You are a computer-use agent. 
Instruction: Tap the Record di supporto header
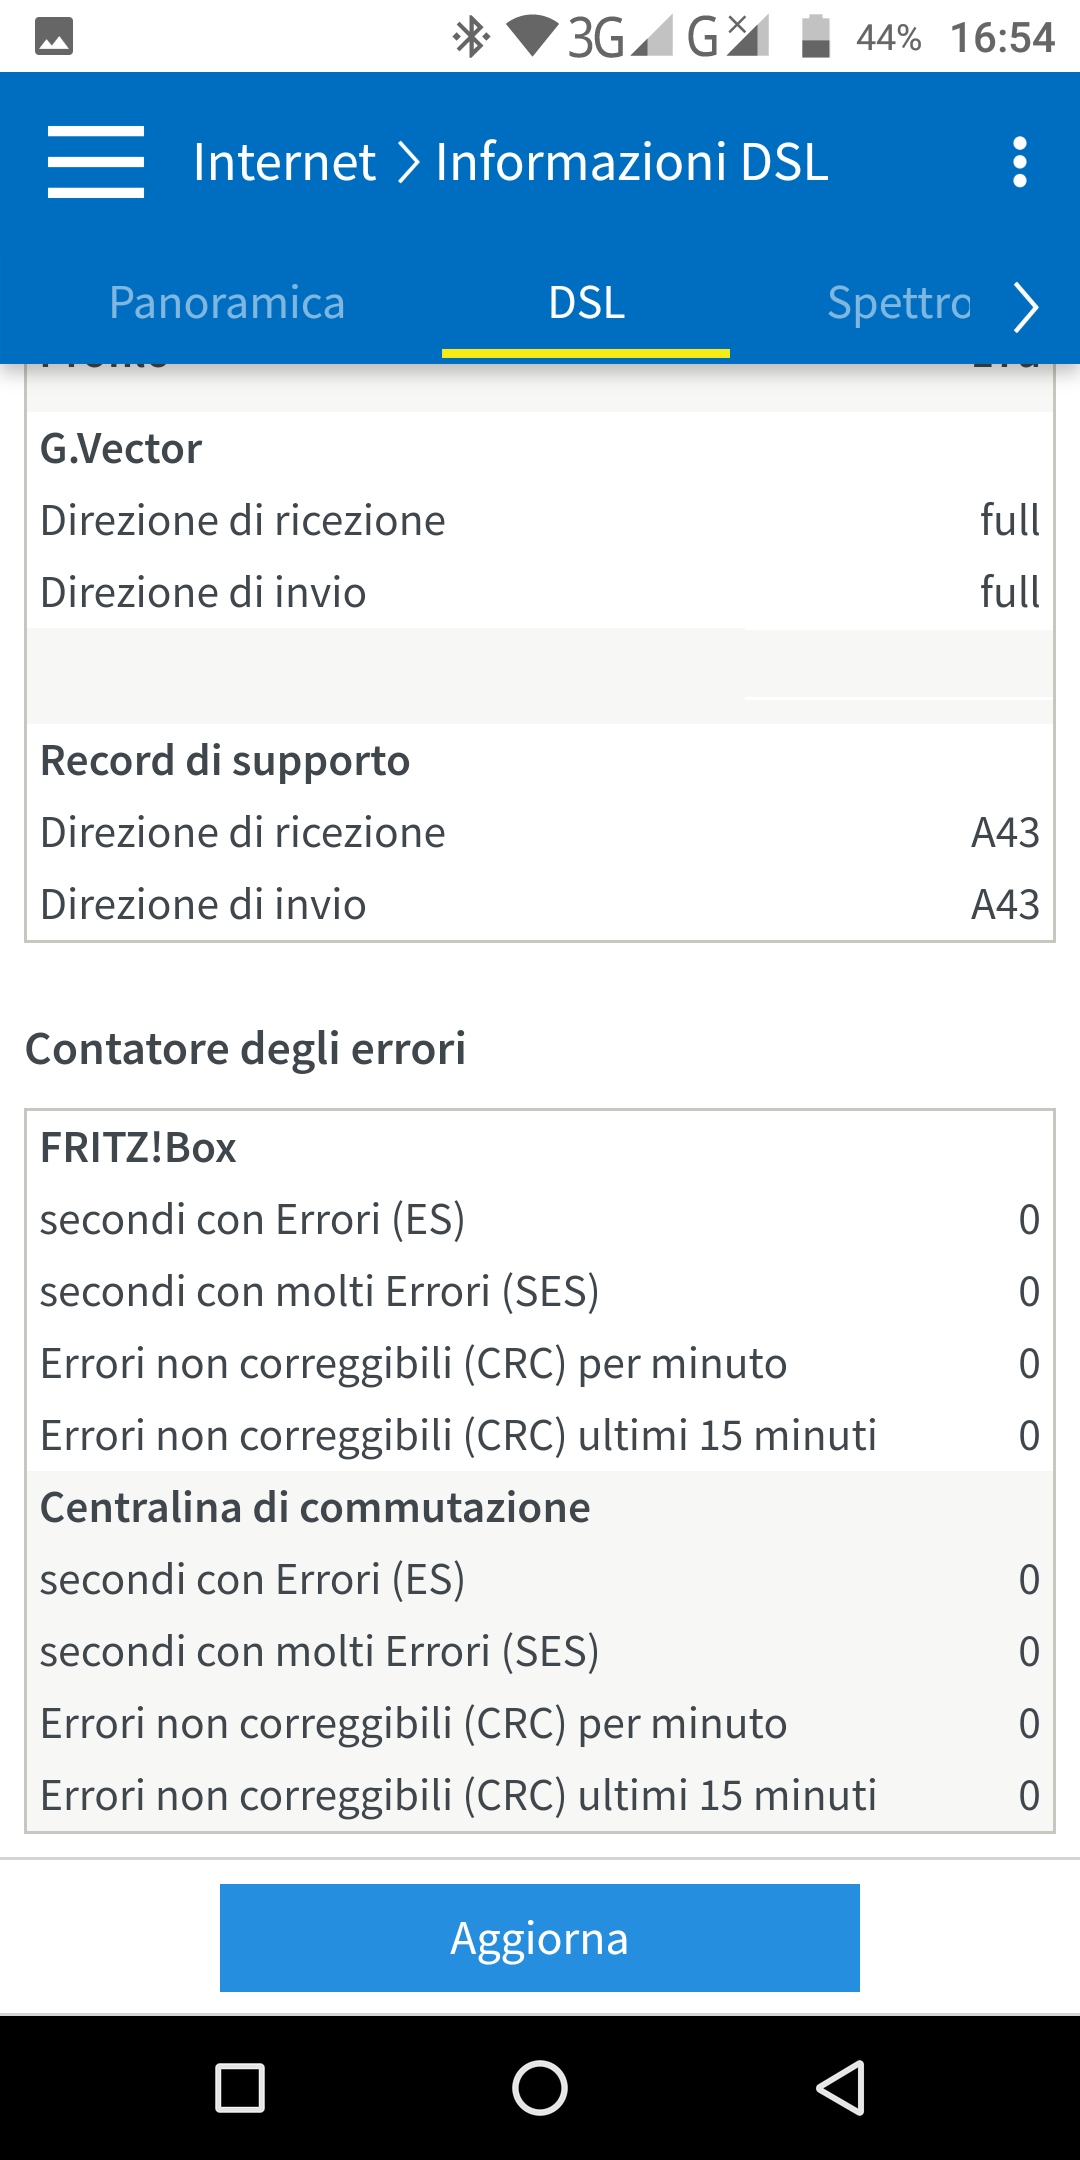(225, 761)
